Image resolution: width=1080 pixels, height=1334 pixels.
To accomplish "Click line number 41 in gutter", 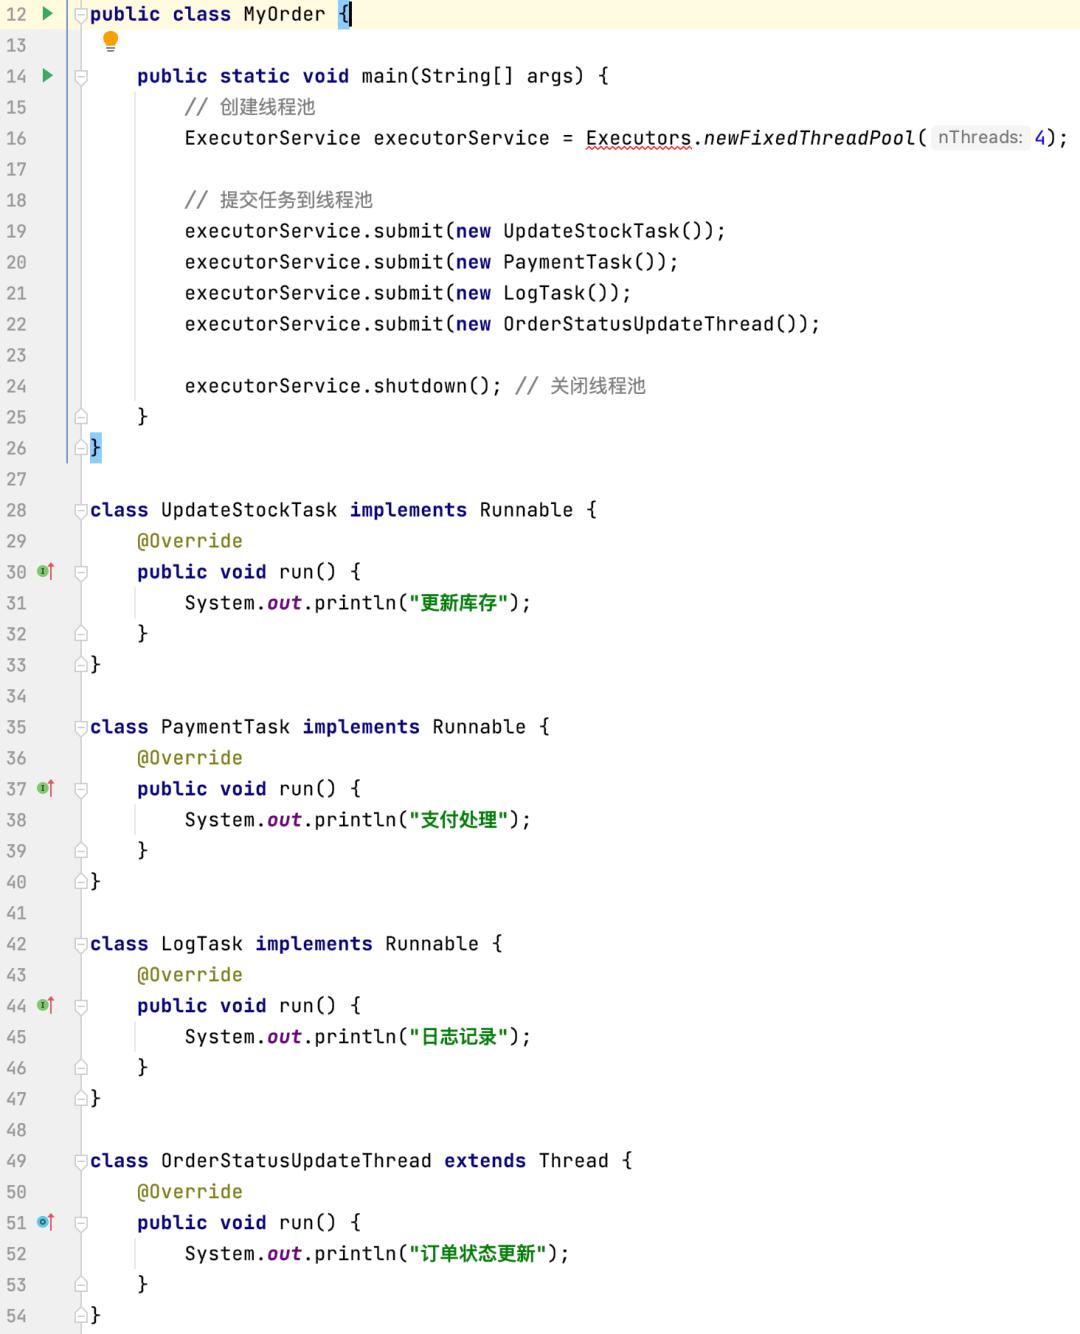I will tap(16, 913).
